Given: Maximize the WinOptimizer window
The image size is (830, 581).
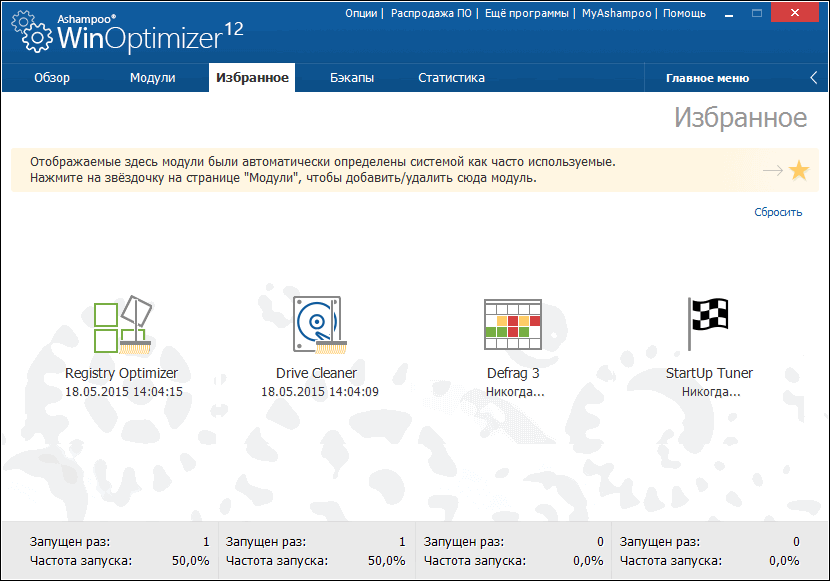Looking at the screenshot, I should tap(757, 13).
